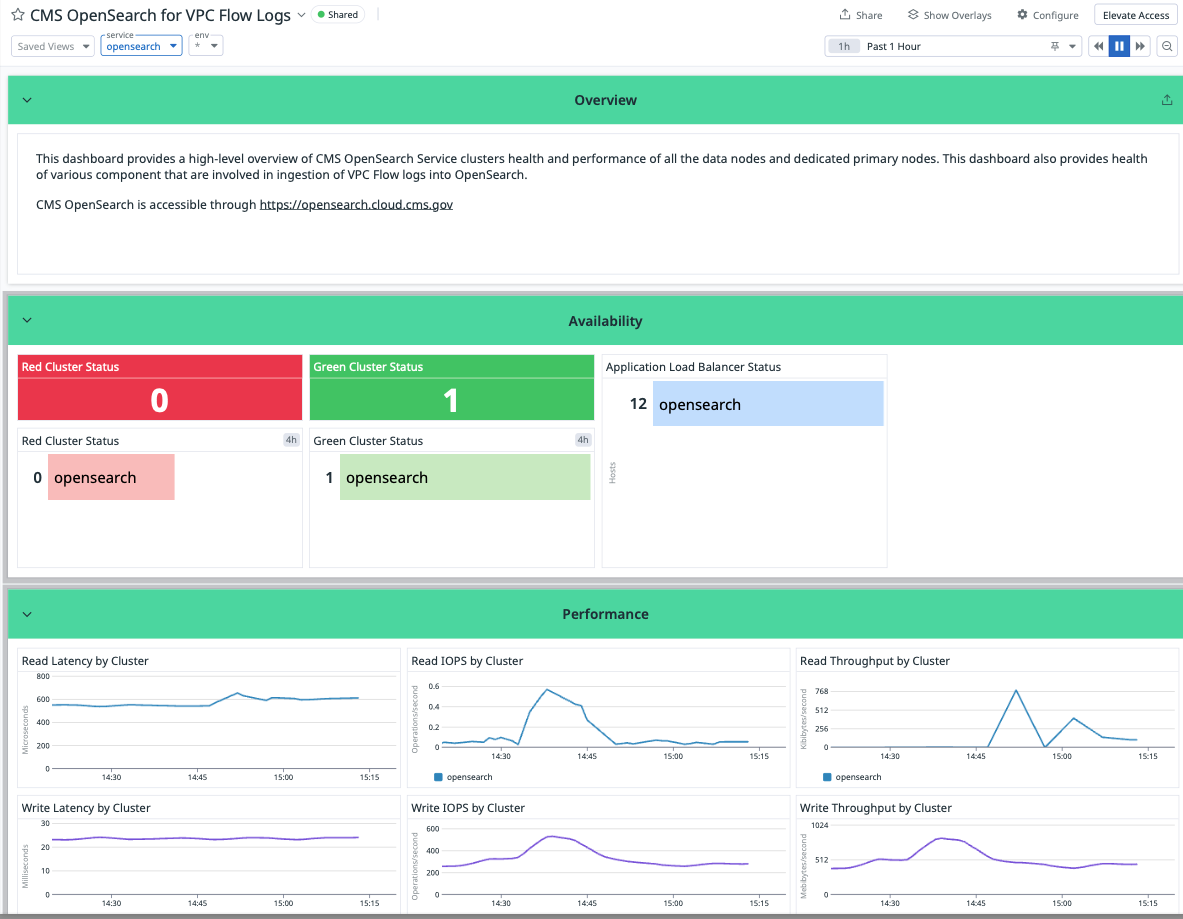Click the pink opensearch bar in Red Cluster Status
The height and width of the screenshot is (919, 1183).
111,477
